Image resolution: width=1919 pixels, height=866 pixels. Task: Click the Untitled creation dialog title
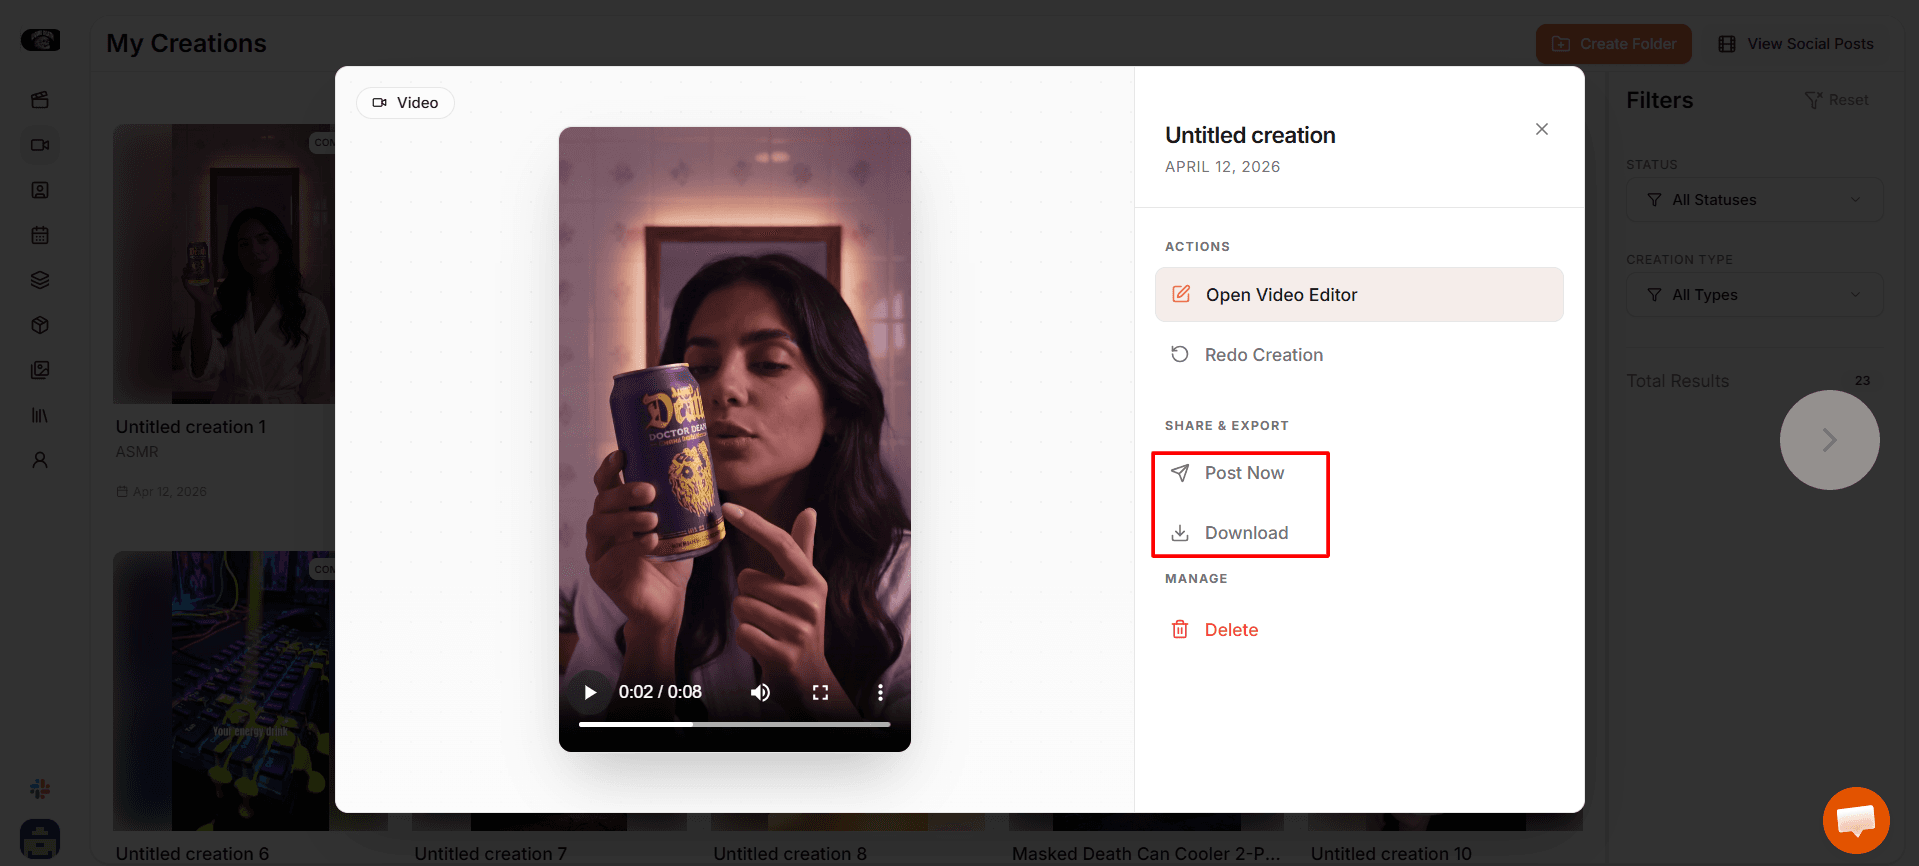pos(1250,135)
